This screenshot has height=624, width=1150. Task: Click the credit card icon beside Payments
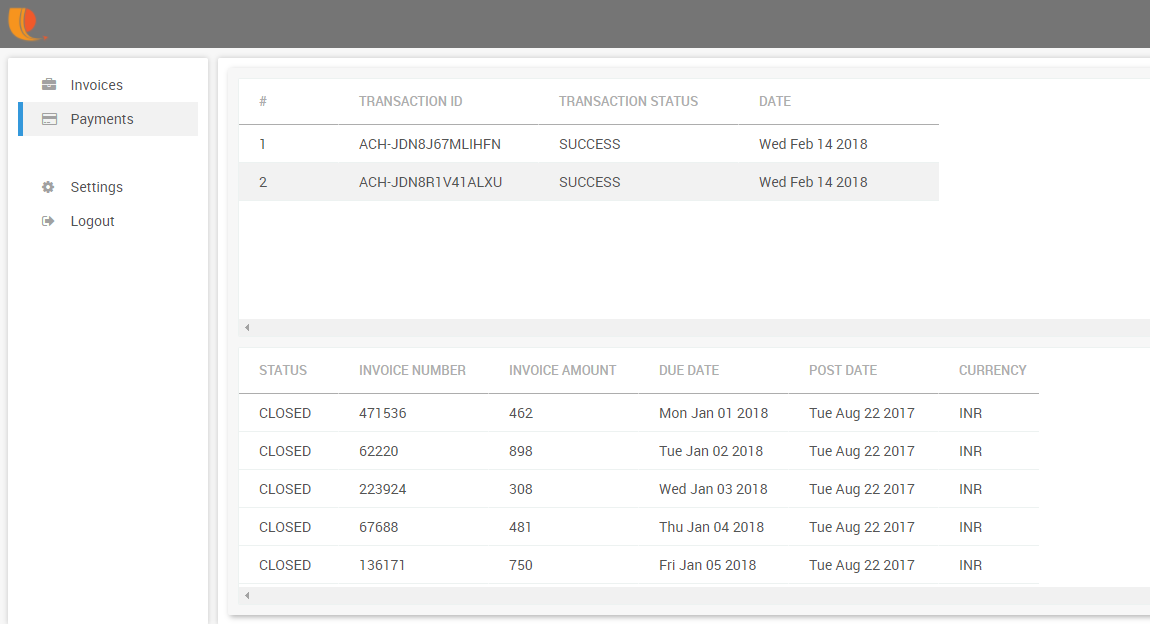coord(49,119)
